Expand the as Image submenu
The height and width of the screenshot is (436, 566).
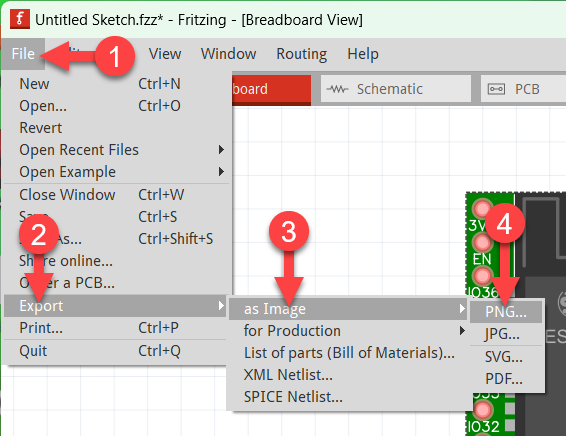348,309
